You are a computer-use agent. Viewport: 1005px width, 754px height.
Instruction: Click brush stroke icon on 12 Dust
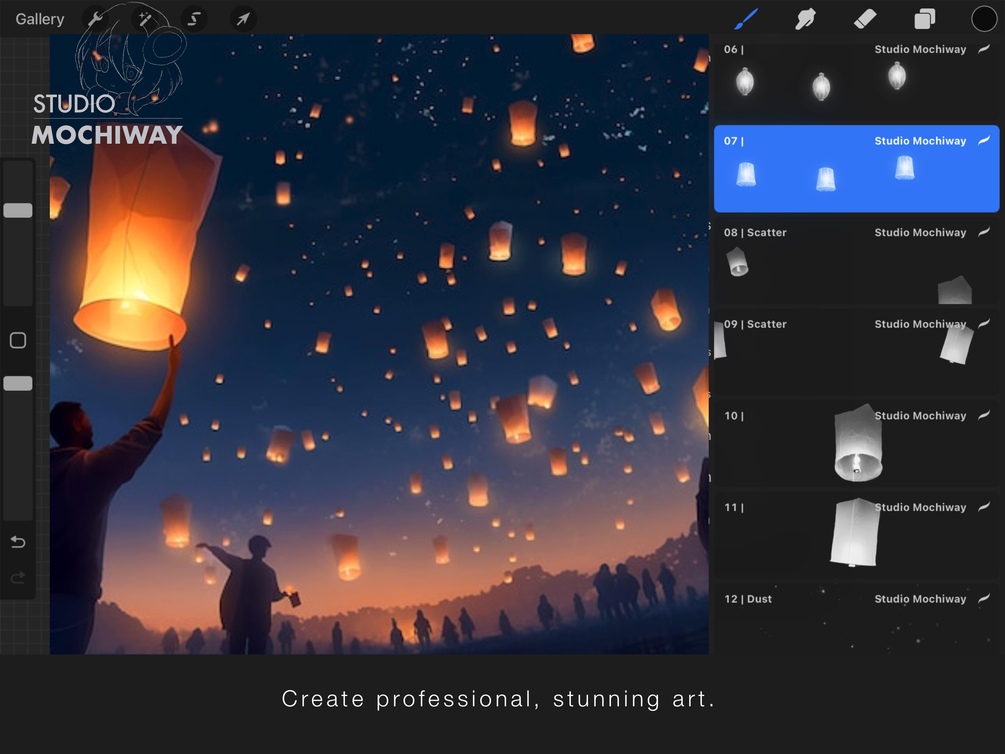pyautogui.click(x=984, y=599)
